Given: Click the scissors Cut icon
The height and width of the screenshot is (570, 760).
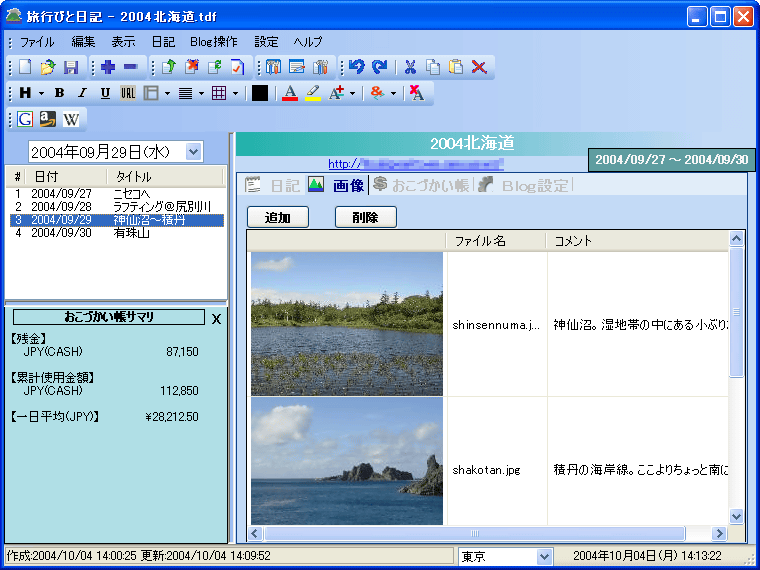Looking at the screenshot, I should click(x=409, y=67).
